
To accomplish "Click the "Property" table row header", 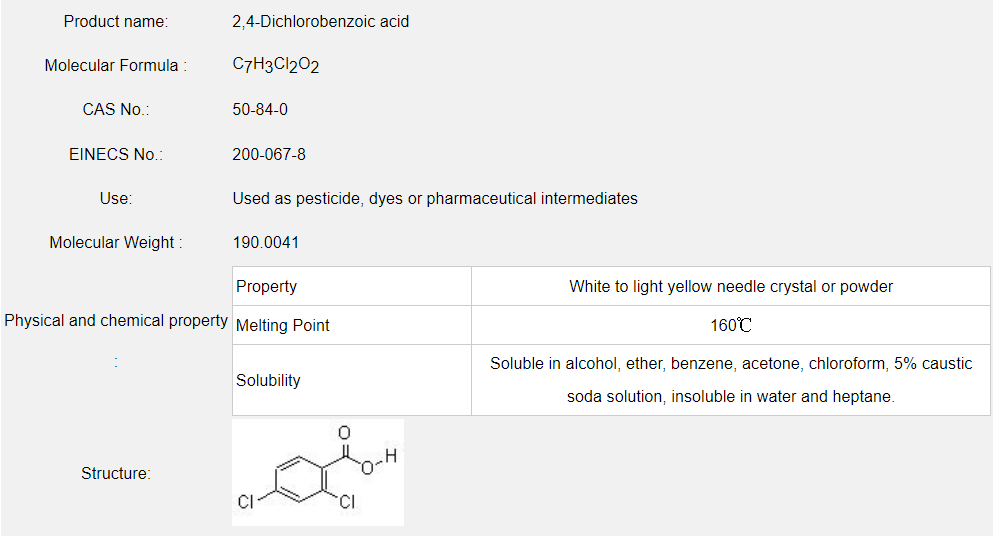I will click(267, 286).
